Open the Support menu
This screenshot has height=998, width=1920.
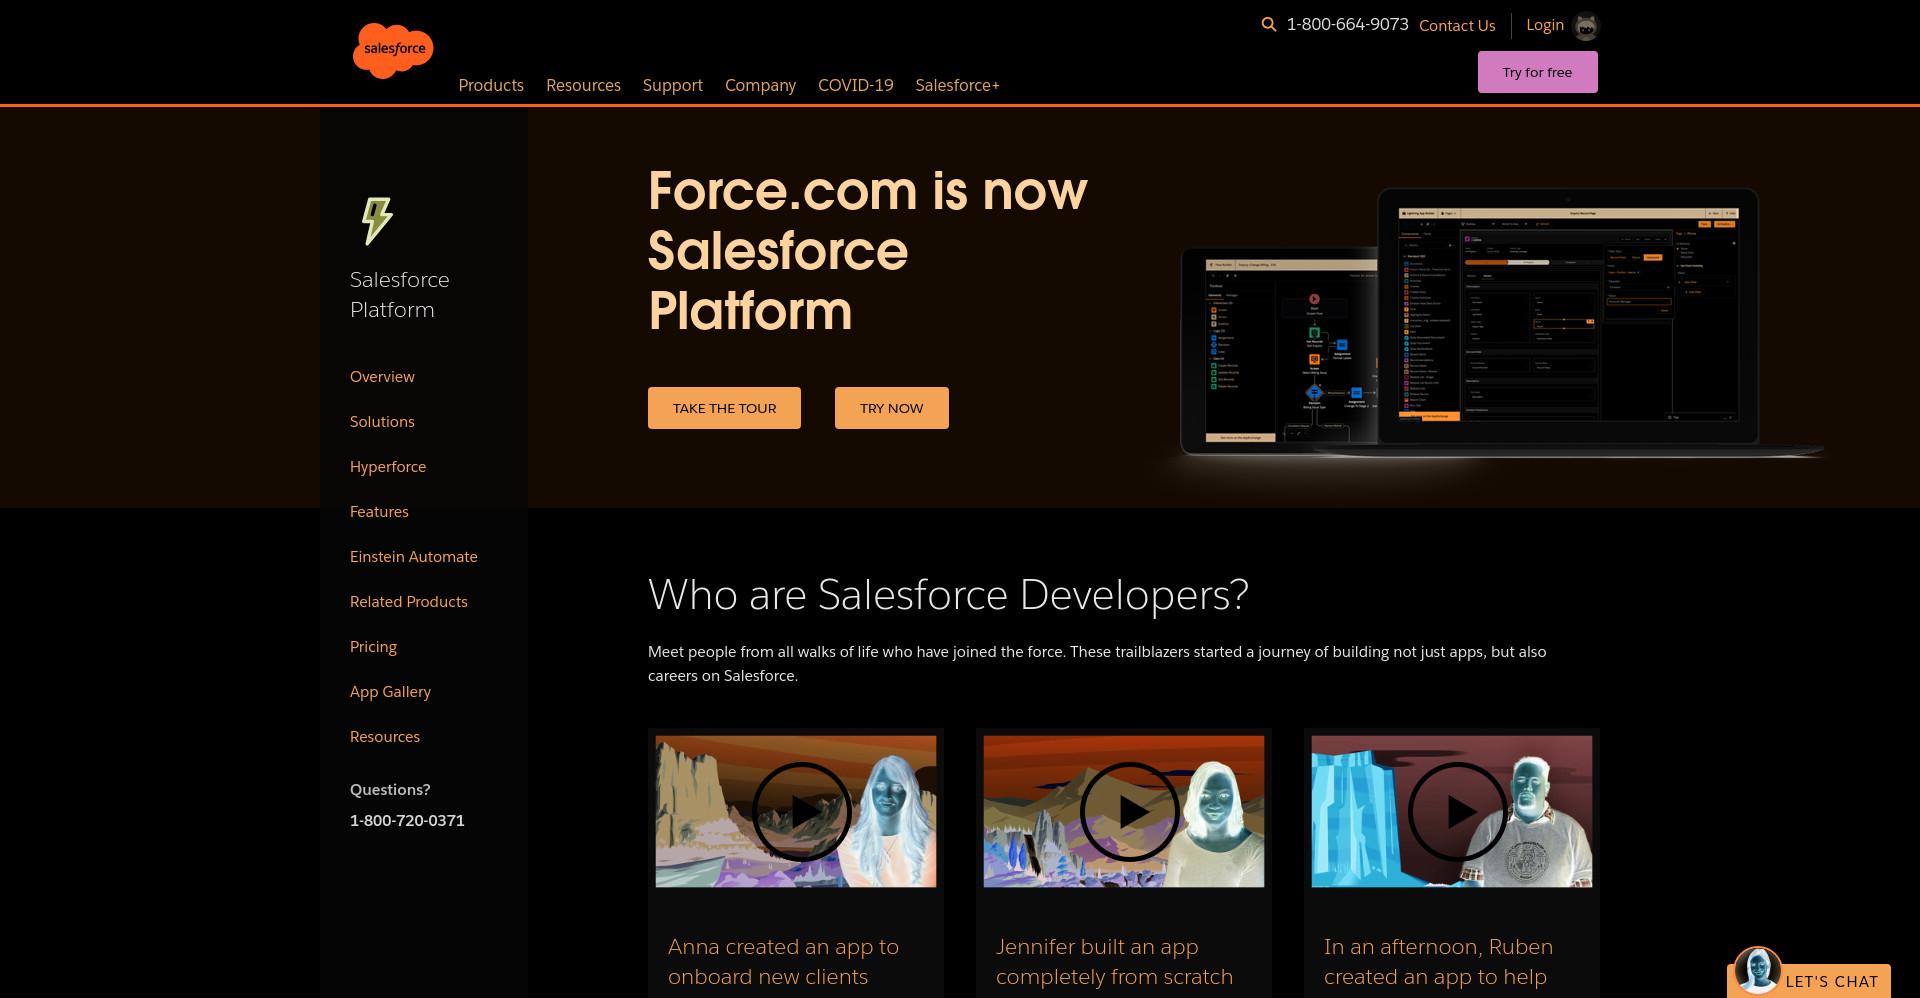point(673,85)
